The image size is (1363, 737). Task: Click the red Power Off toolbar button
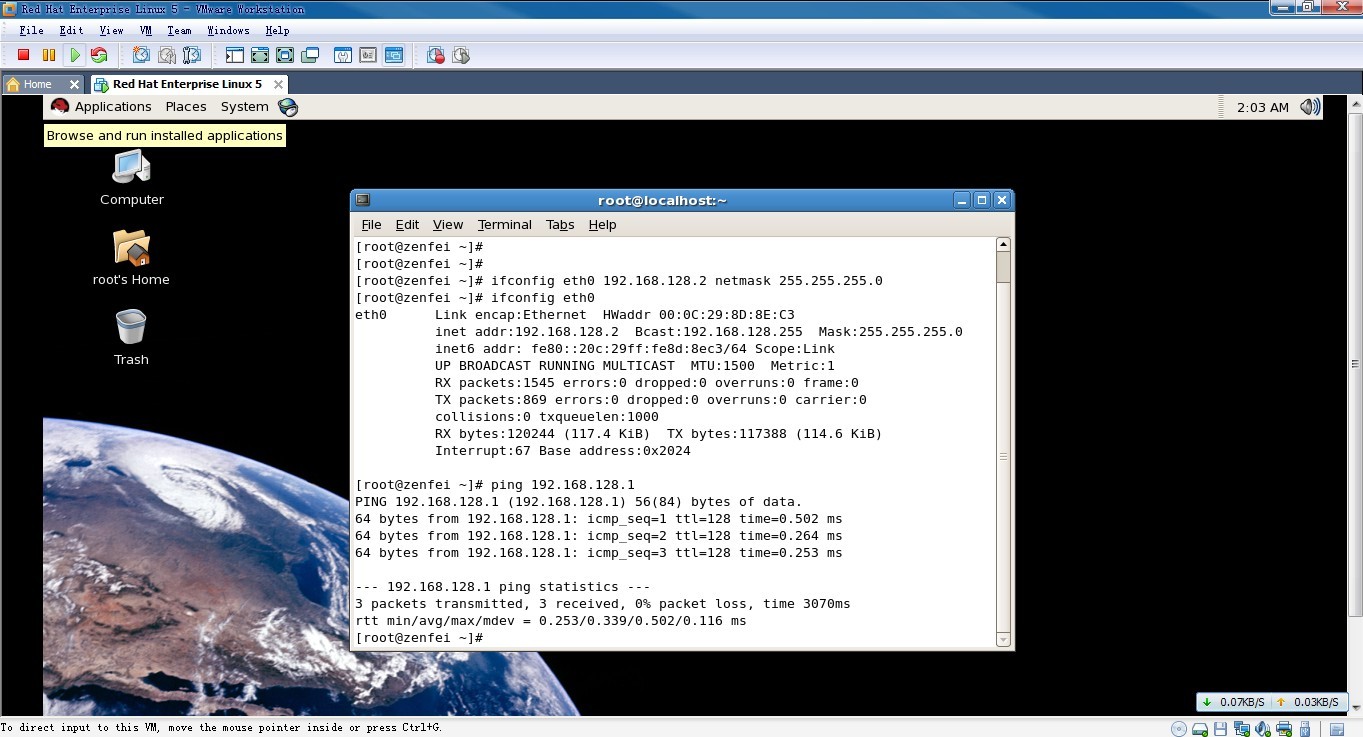click(x=23, y=55)
